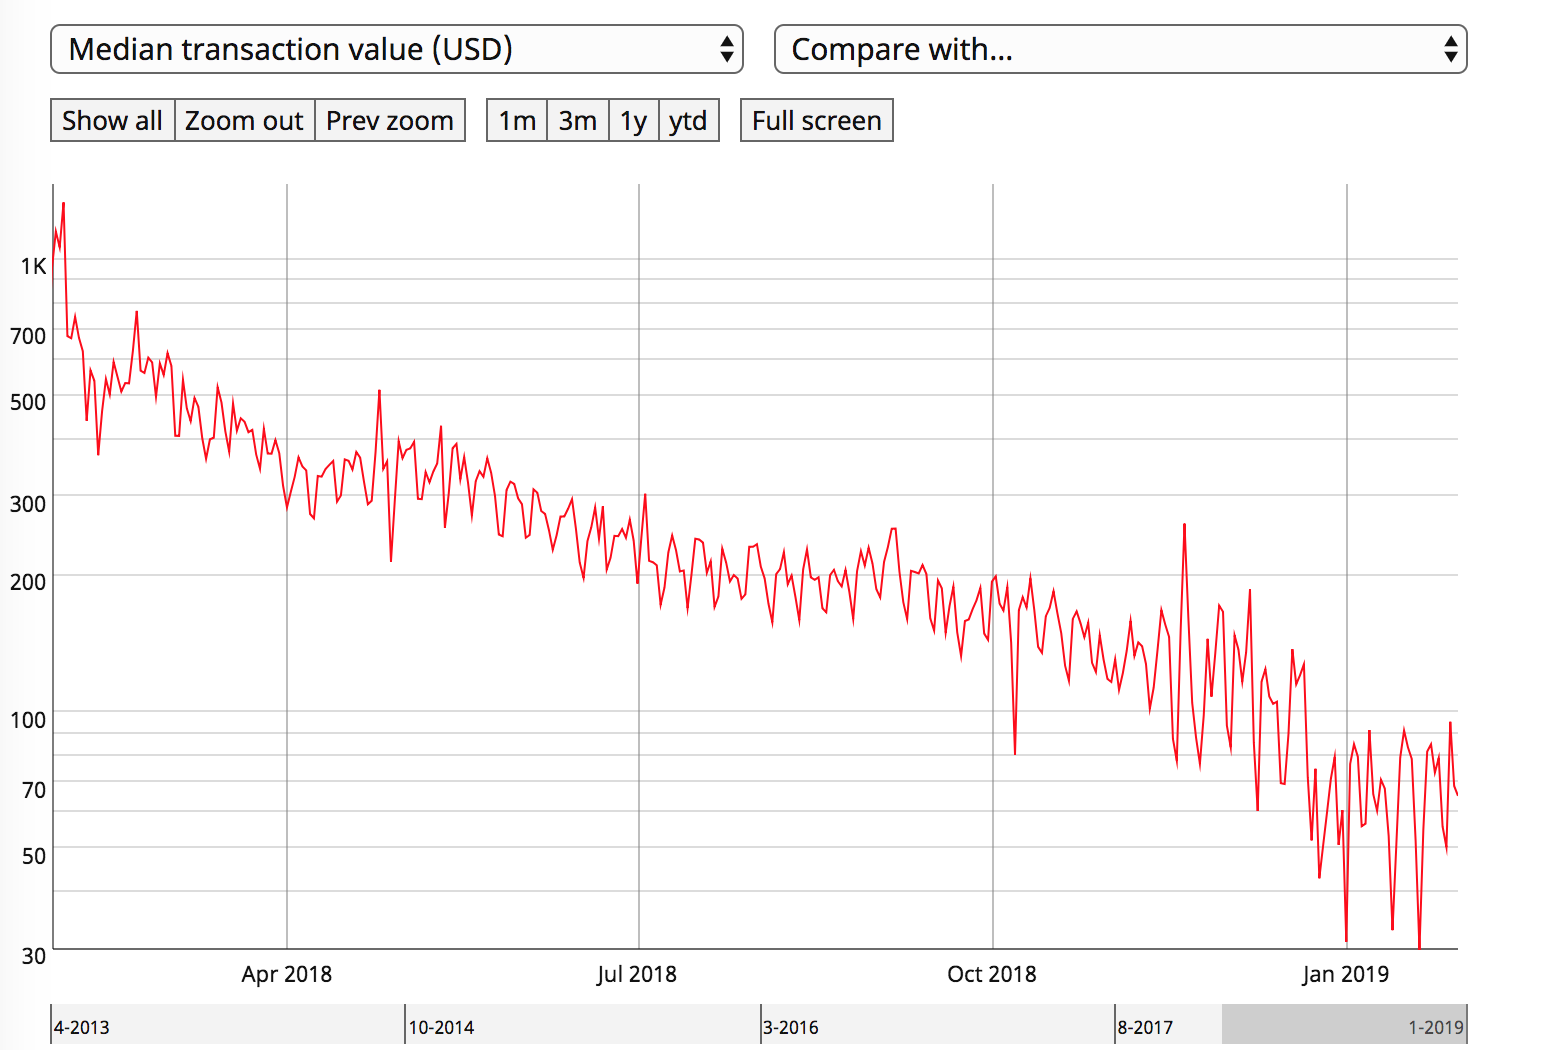Viewport: 1544px width, 1050px height.
Task: Click the Oct 2018 axis label
Action: (992, 974)
